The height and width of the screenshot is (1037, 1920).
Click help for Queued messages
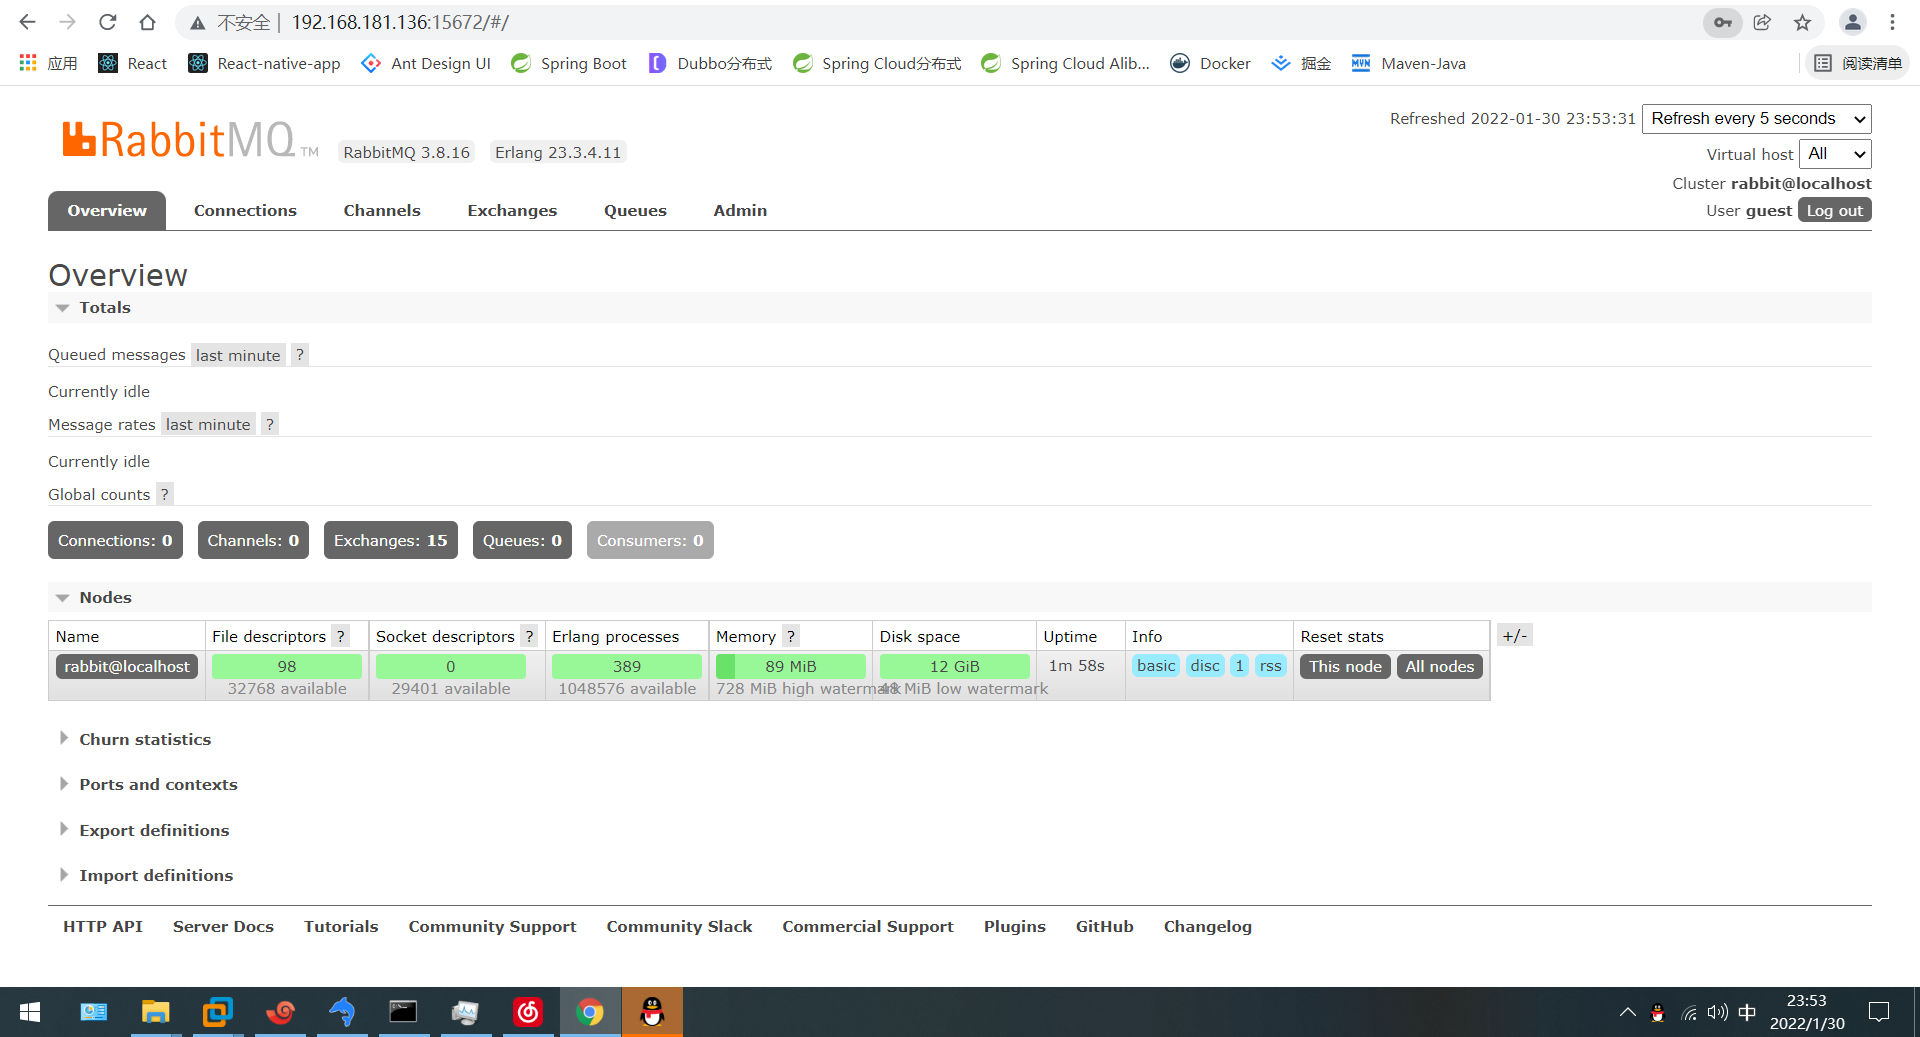pyautogui.click(x=300, y=355)
